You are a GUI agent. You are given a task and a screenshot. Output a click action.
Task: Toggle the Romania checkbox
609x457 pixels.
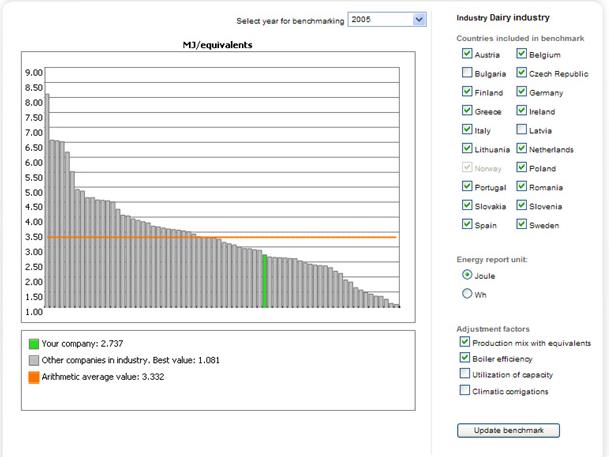click(x=521, y=186)
